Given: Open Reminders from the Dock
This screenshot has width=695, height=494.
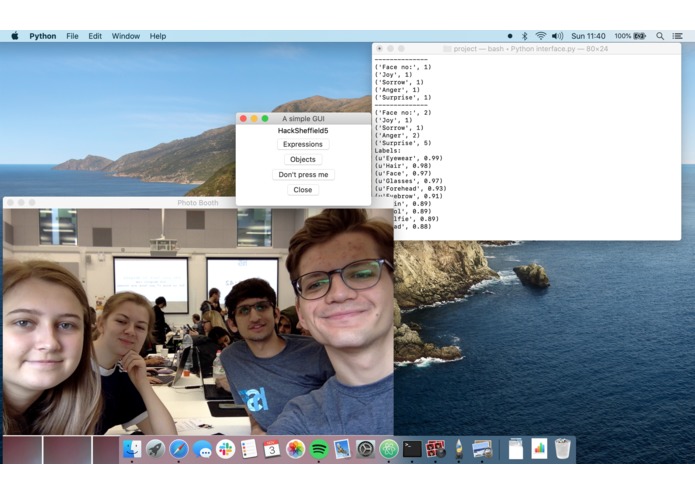Looking at the screenshot, I should (249, 449).
